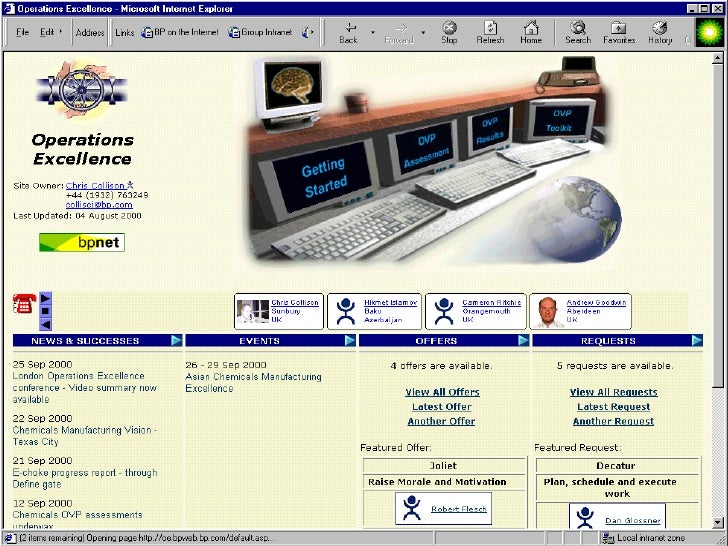Expand the Offers section arrow
This screenshot has height=546, width=728.
(523, 340)
